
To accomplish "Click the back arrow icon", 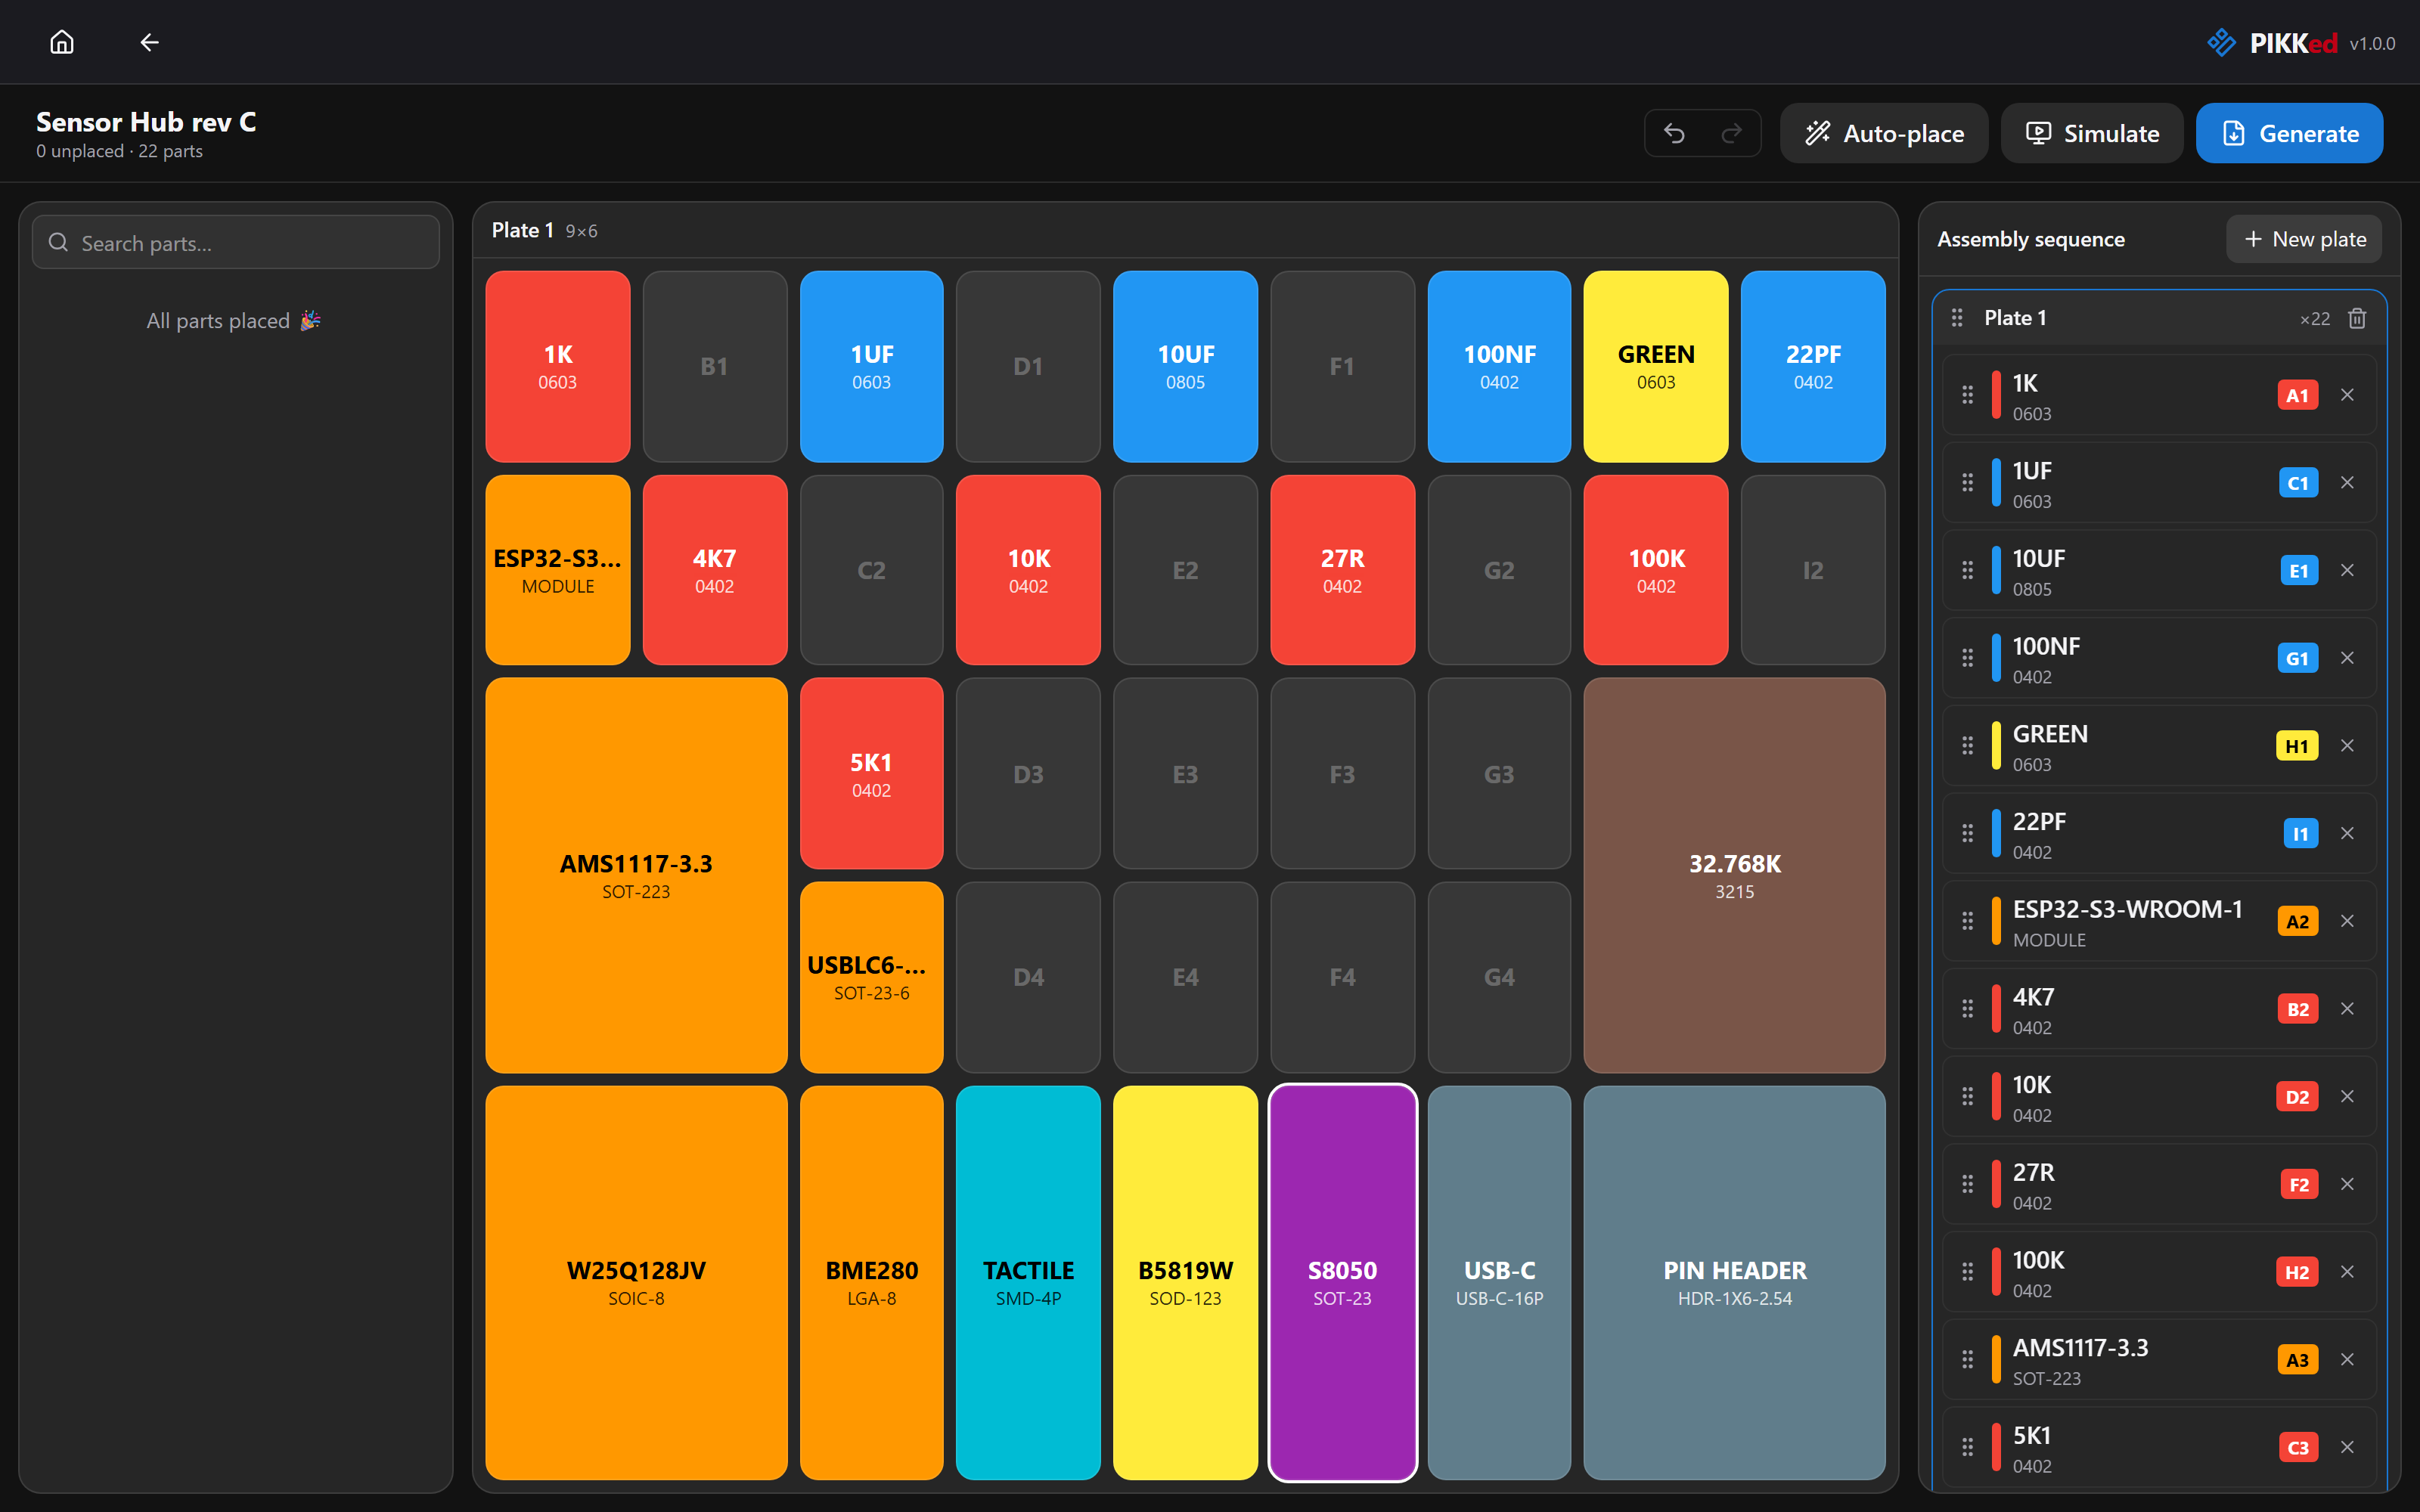I will [150, 42].
